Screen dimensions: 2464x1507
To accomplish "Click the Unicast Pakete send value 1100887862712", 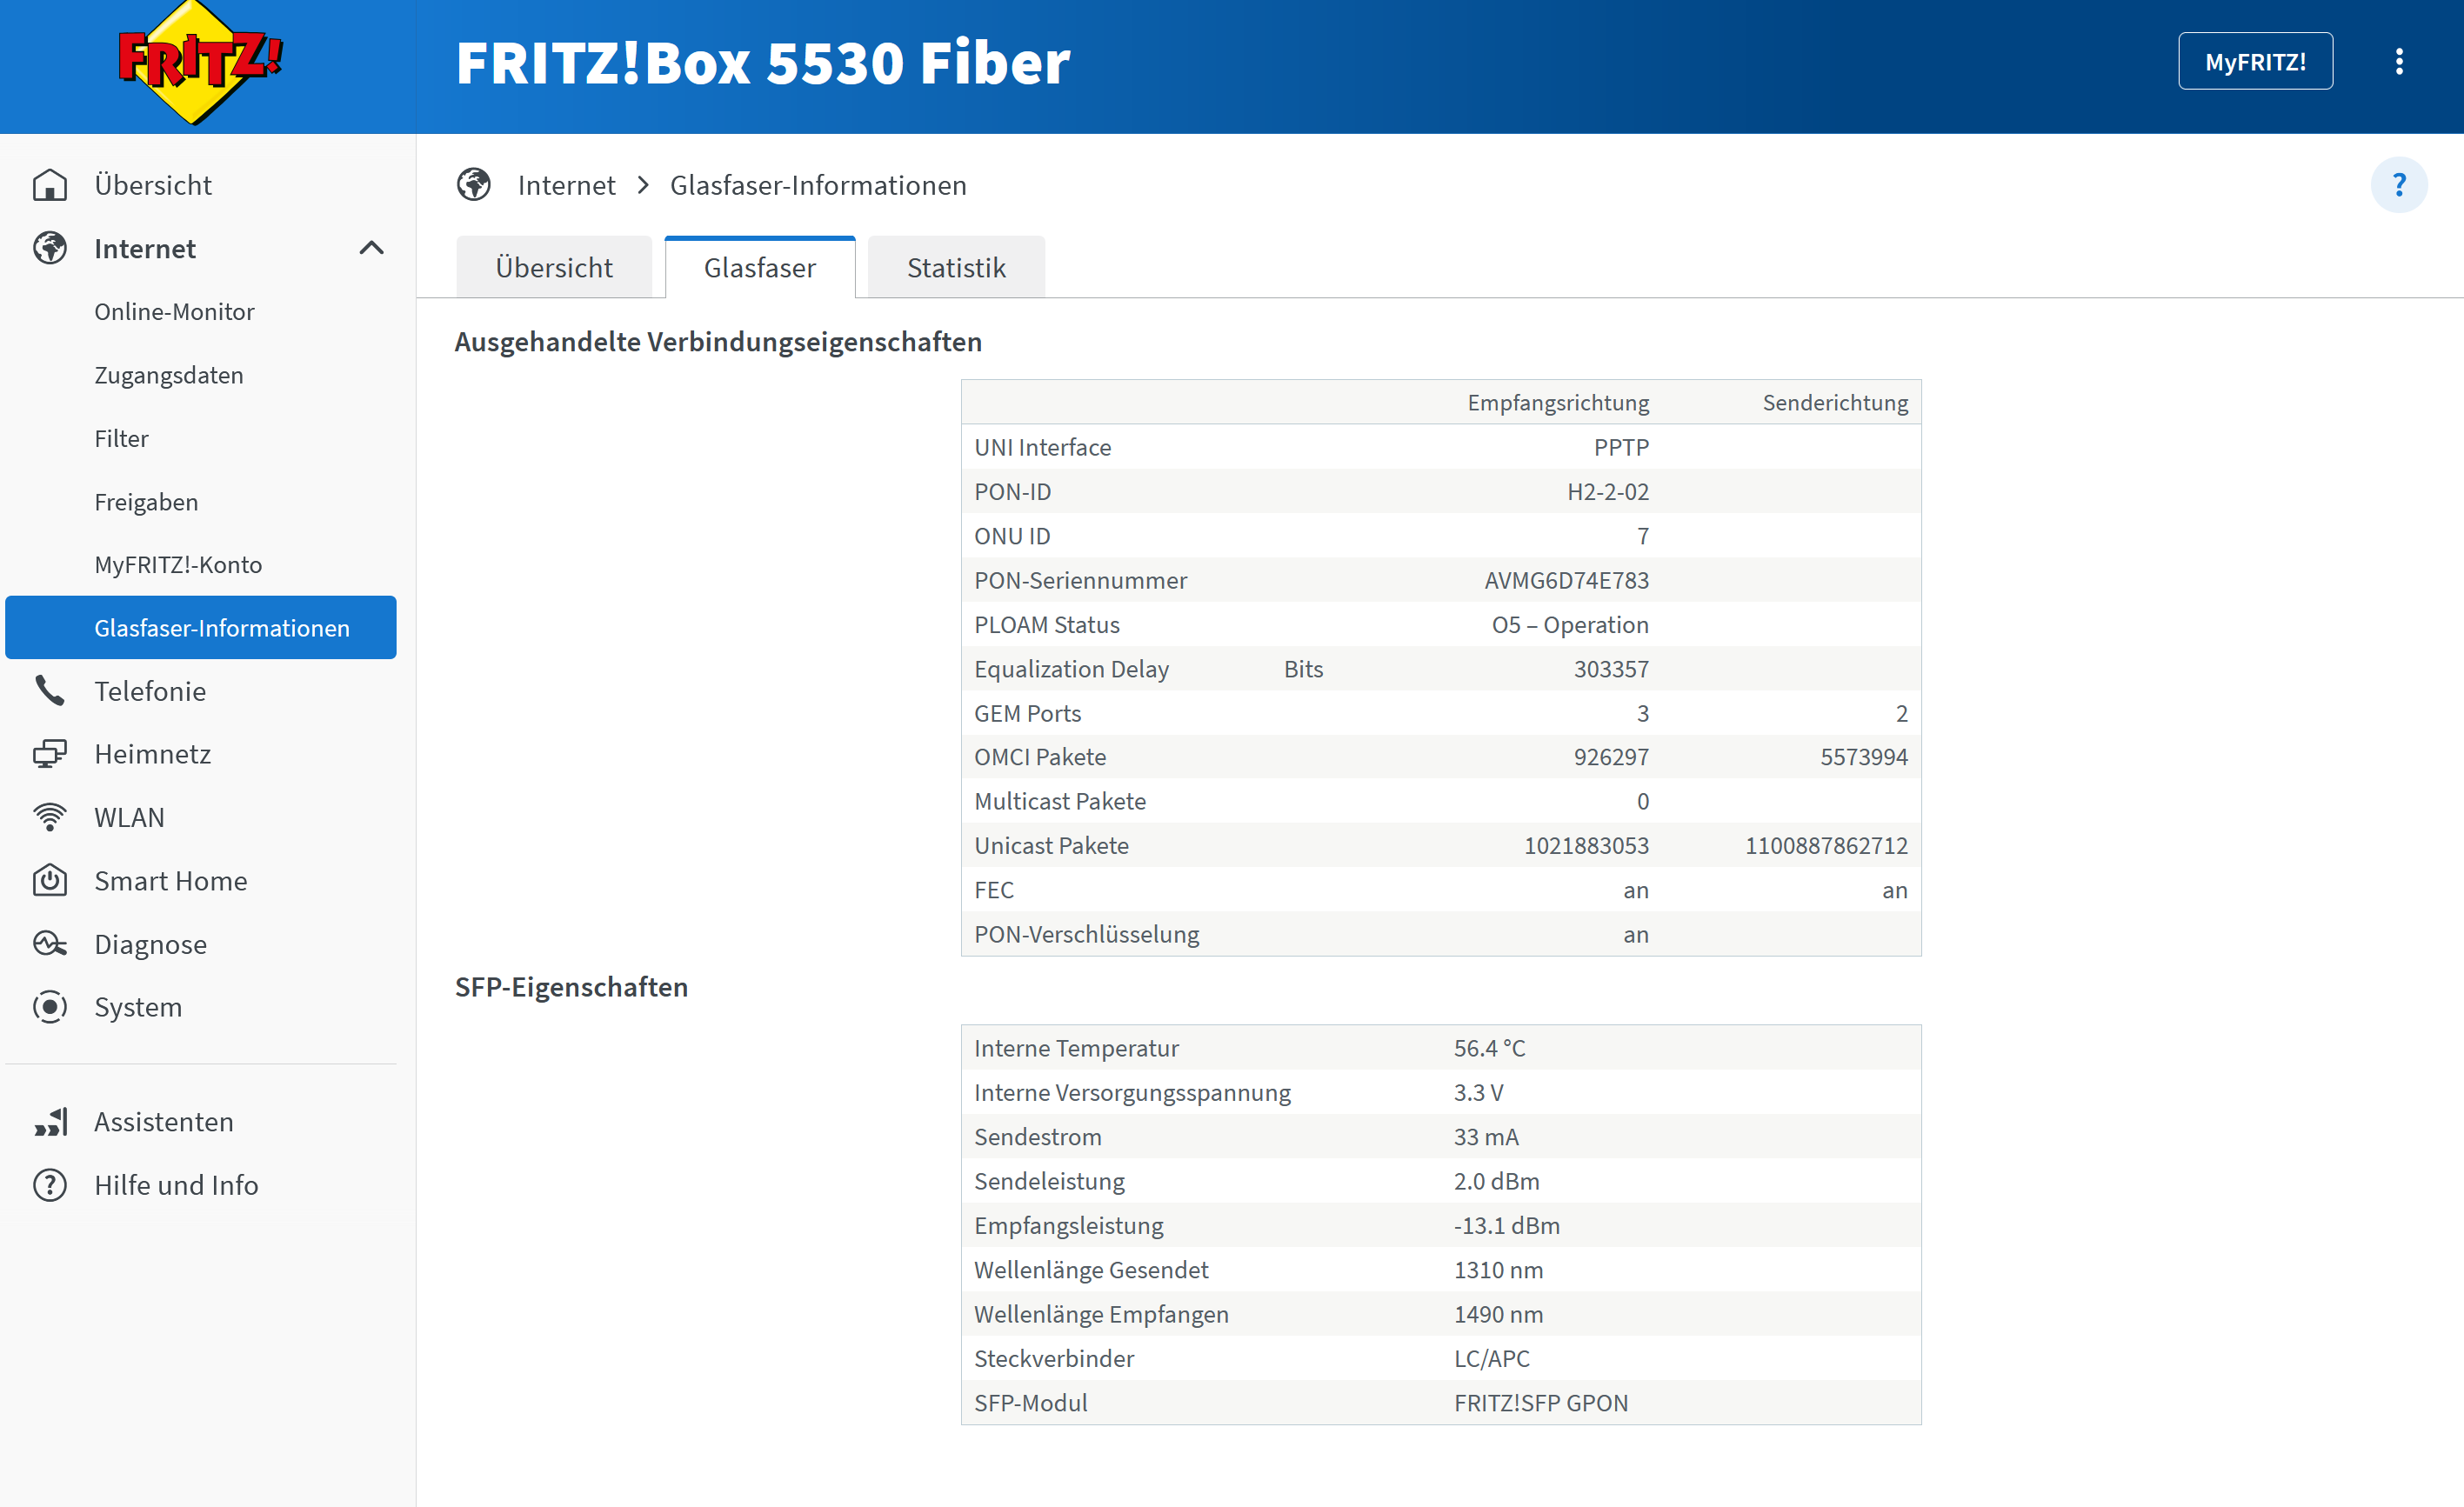I will [1826, 846].
